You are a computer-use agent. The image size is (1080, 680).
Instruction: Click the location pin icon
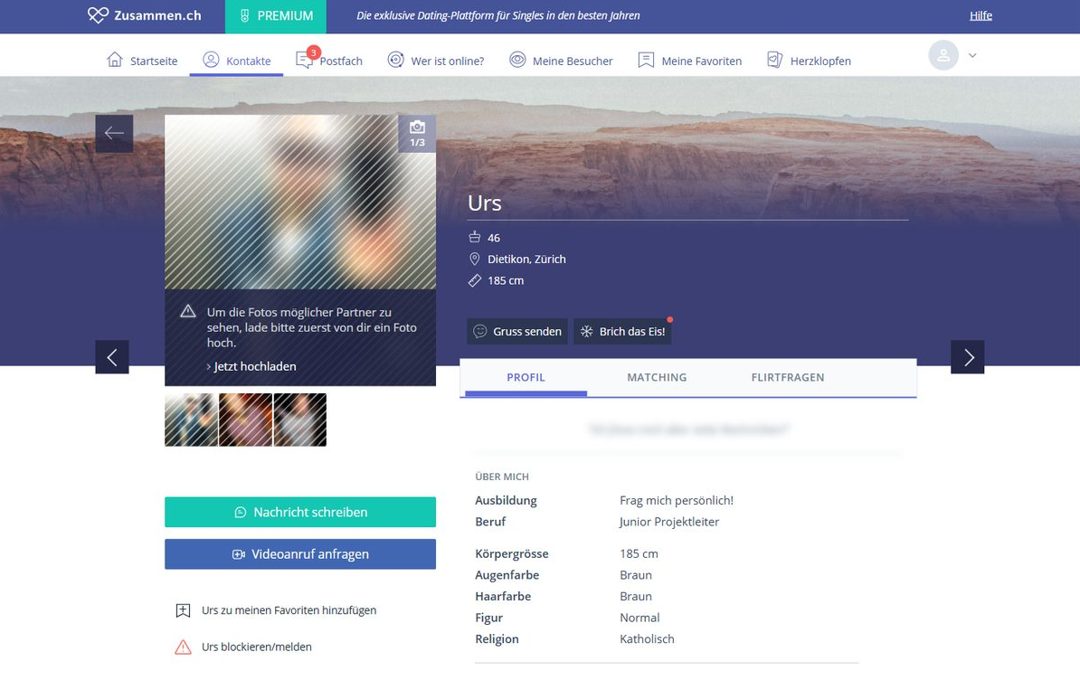475,259
